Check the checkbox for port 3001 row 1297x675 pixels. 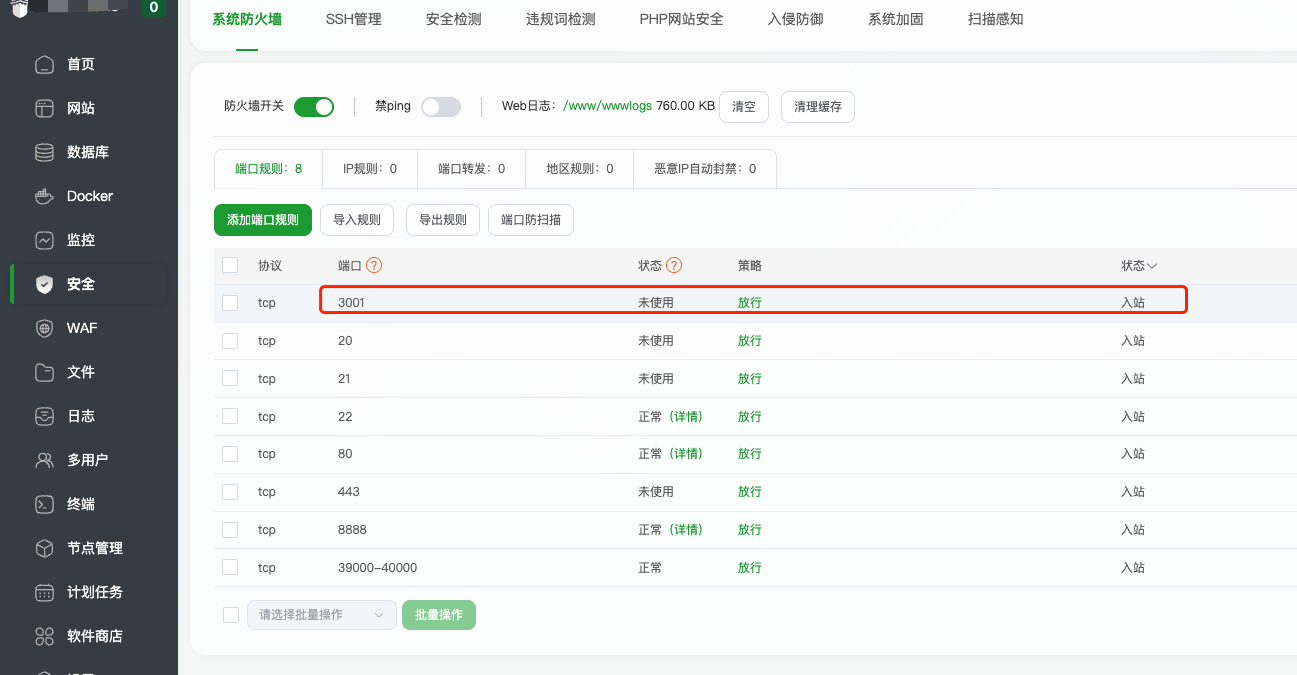pyautogui.click(x=230, y=303)
